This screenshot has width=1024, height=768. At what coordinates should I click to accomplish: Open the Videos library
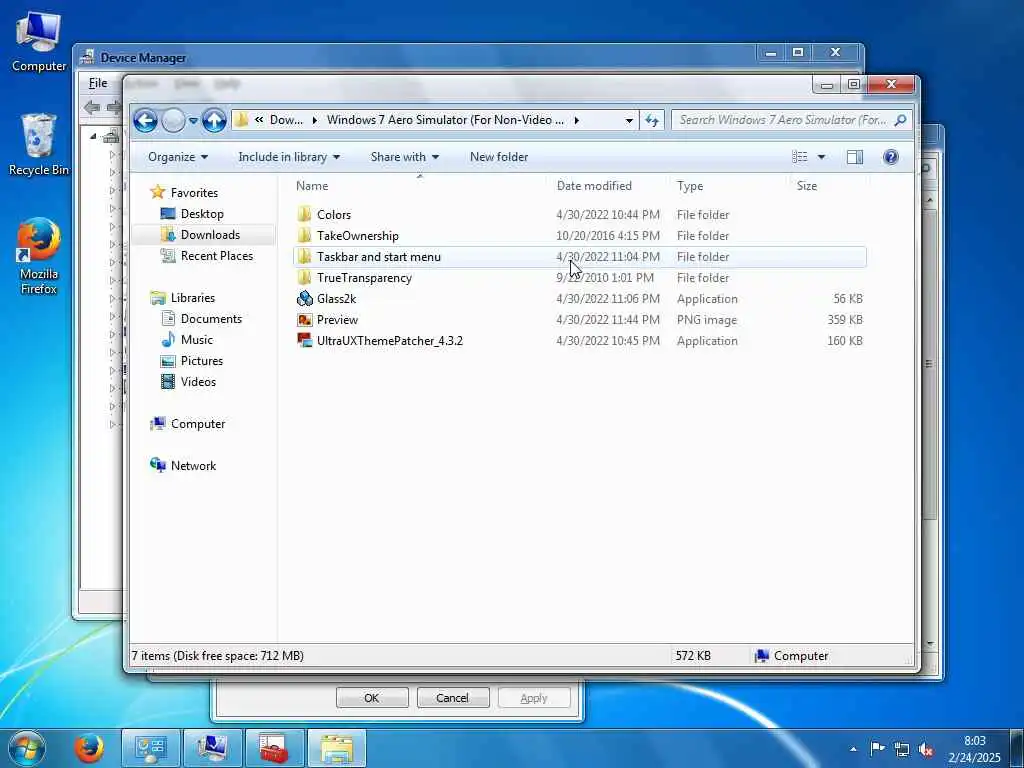click(x=198, y=381)
